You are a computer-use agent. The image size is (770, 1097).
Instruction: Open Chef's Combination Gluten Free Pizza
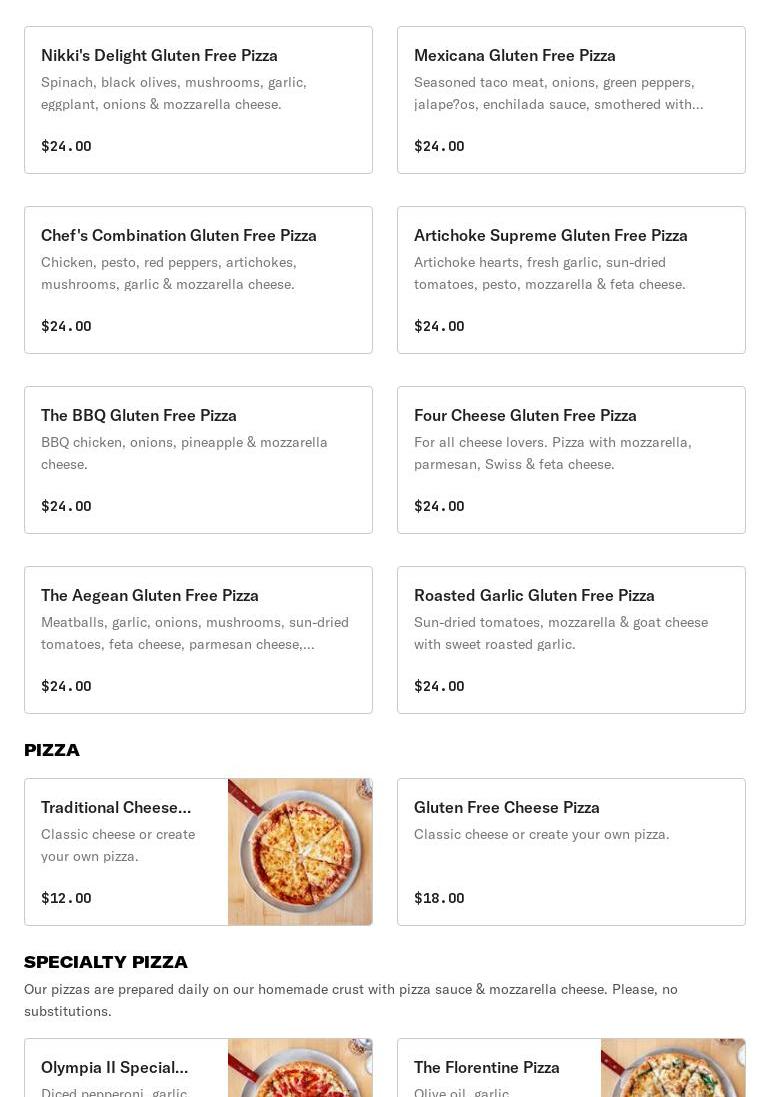pyautogui.click(x=178, y=236)
